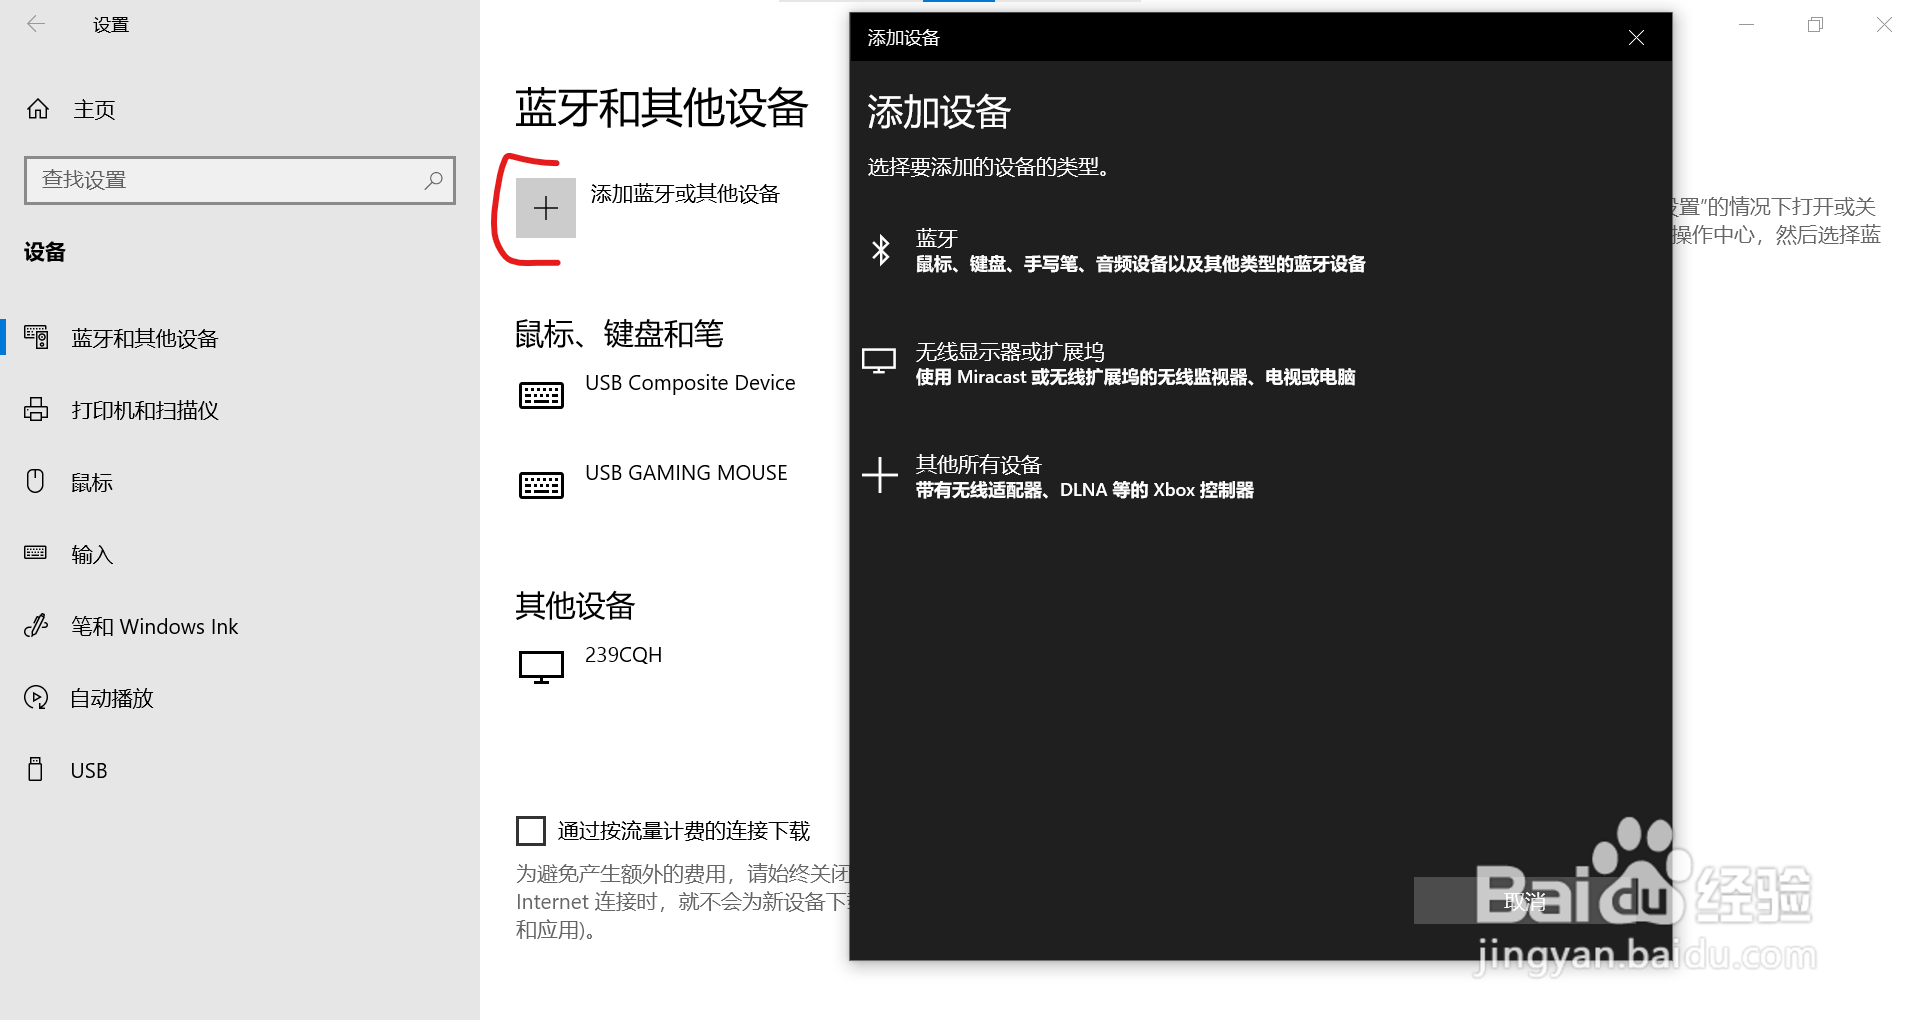Click the search magnifier in 查找设置
Screen dimensions: 1920x1020
[433, 180]
